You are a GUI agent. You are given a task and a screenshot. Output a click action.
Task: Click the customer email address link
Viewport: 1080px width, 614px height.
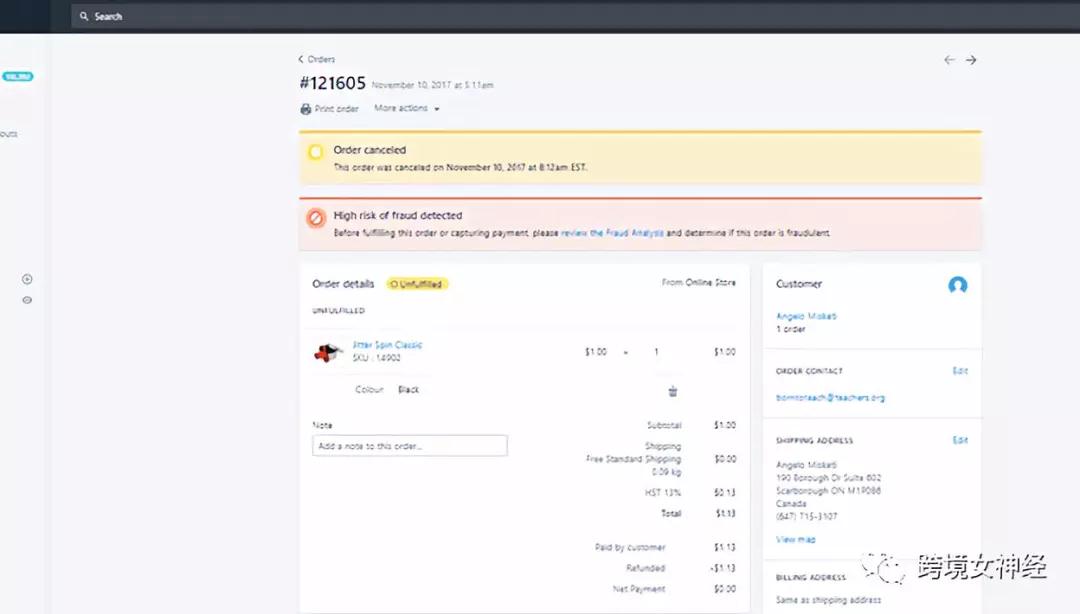coord(830,398)
